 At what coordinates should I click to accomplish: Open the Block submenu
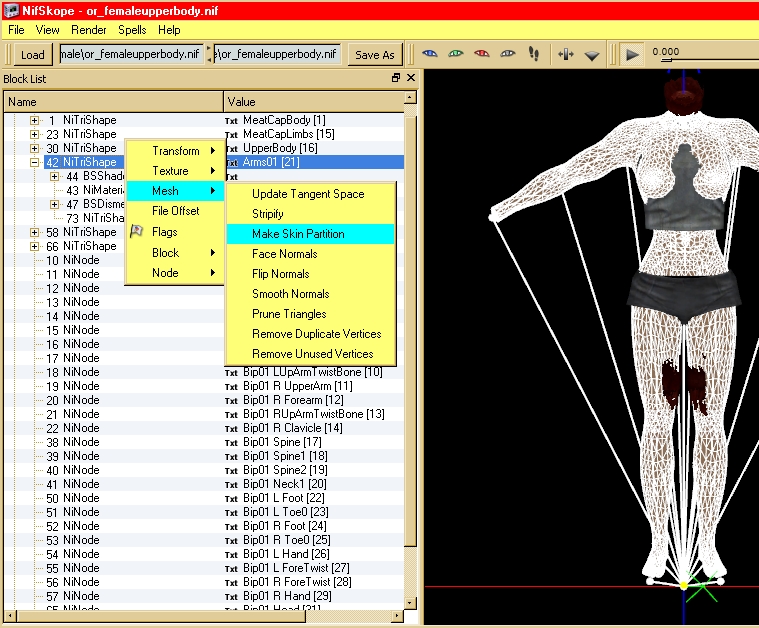pyautogui.click(x=175, y=252)
